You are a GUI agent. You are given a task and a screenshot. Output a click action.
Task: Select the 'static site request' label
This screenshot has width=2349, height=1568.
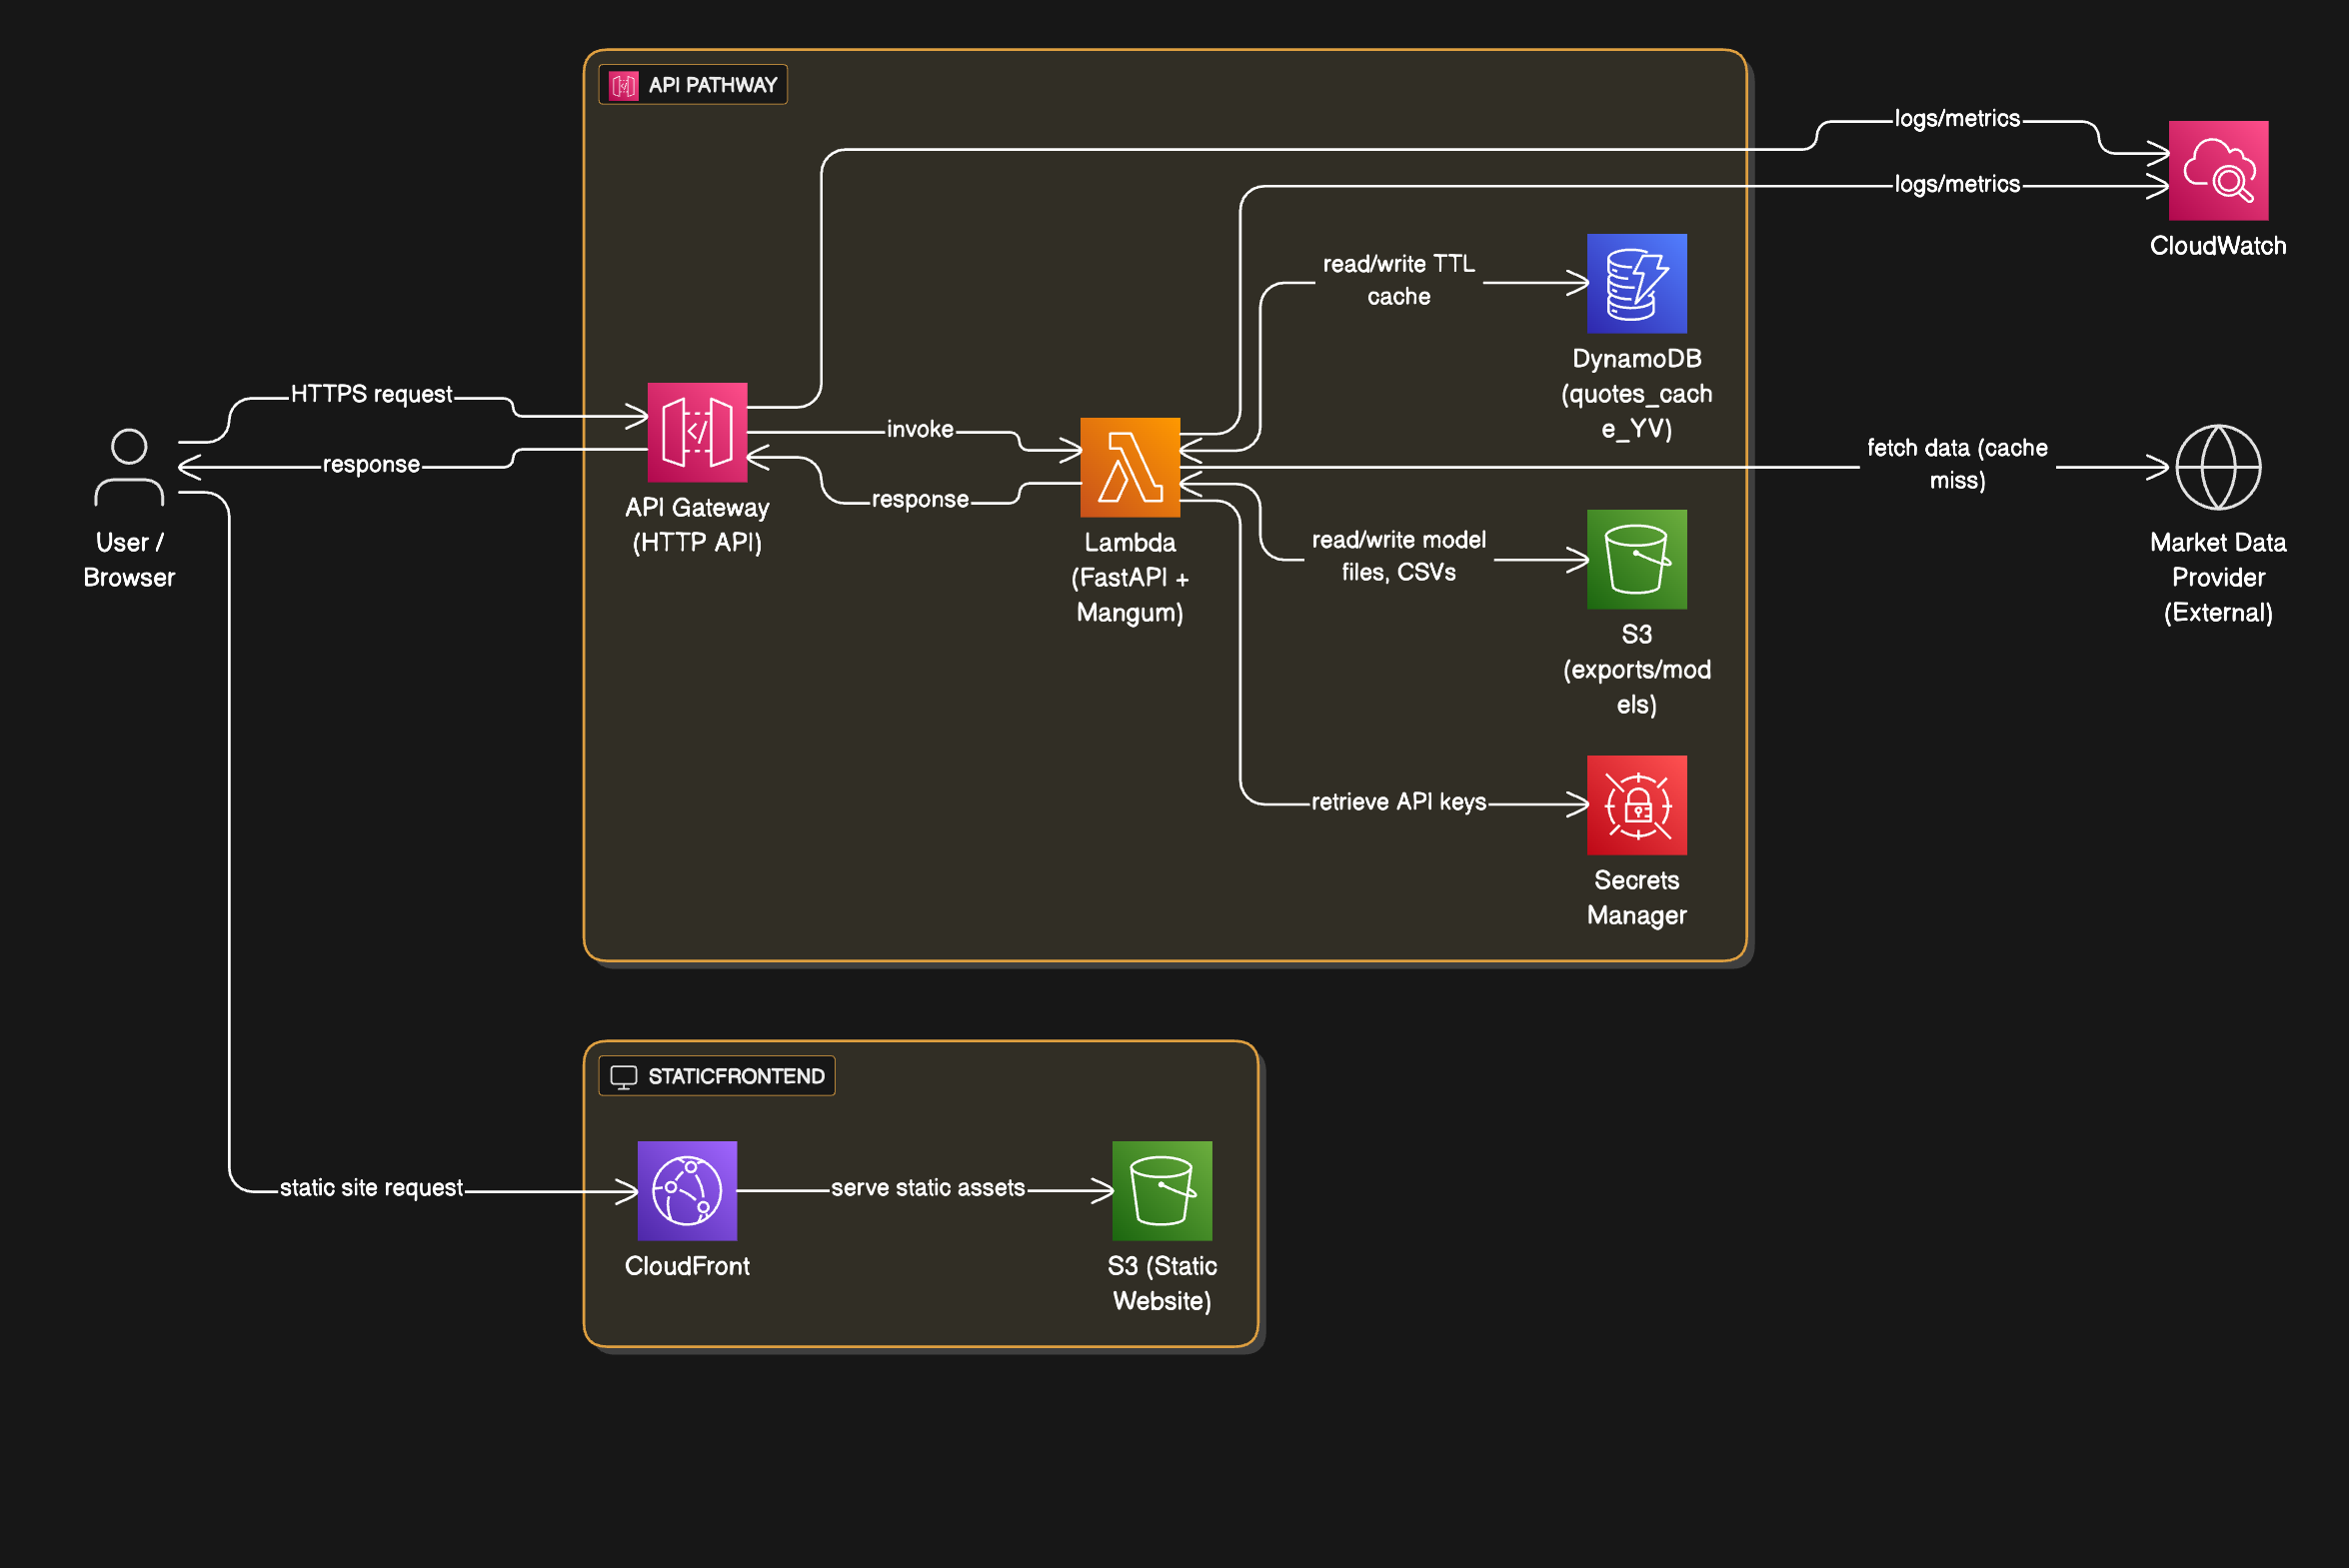371,1188
